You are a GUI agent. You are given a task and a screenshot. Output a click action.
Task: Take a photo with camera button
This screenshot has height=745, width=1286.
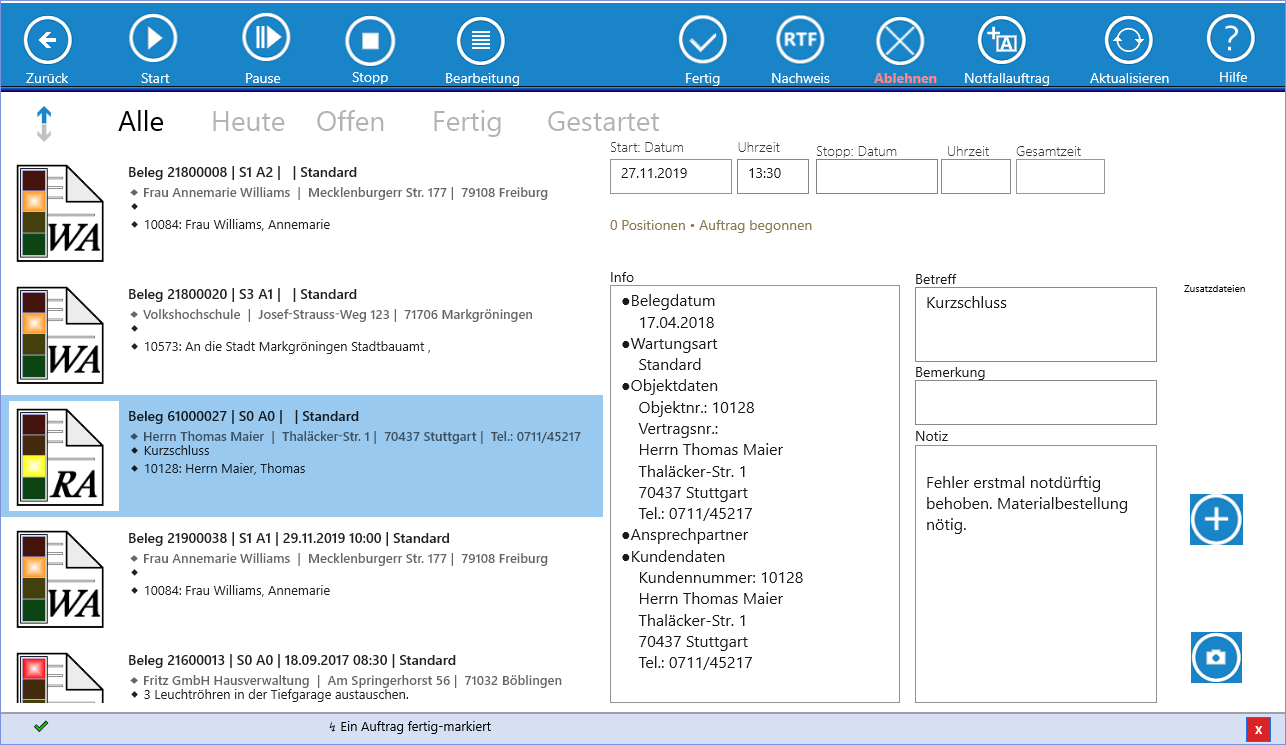click(1216, 657)
